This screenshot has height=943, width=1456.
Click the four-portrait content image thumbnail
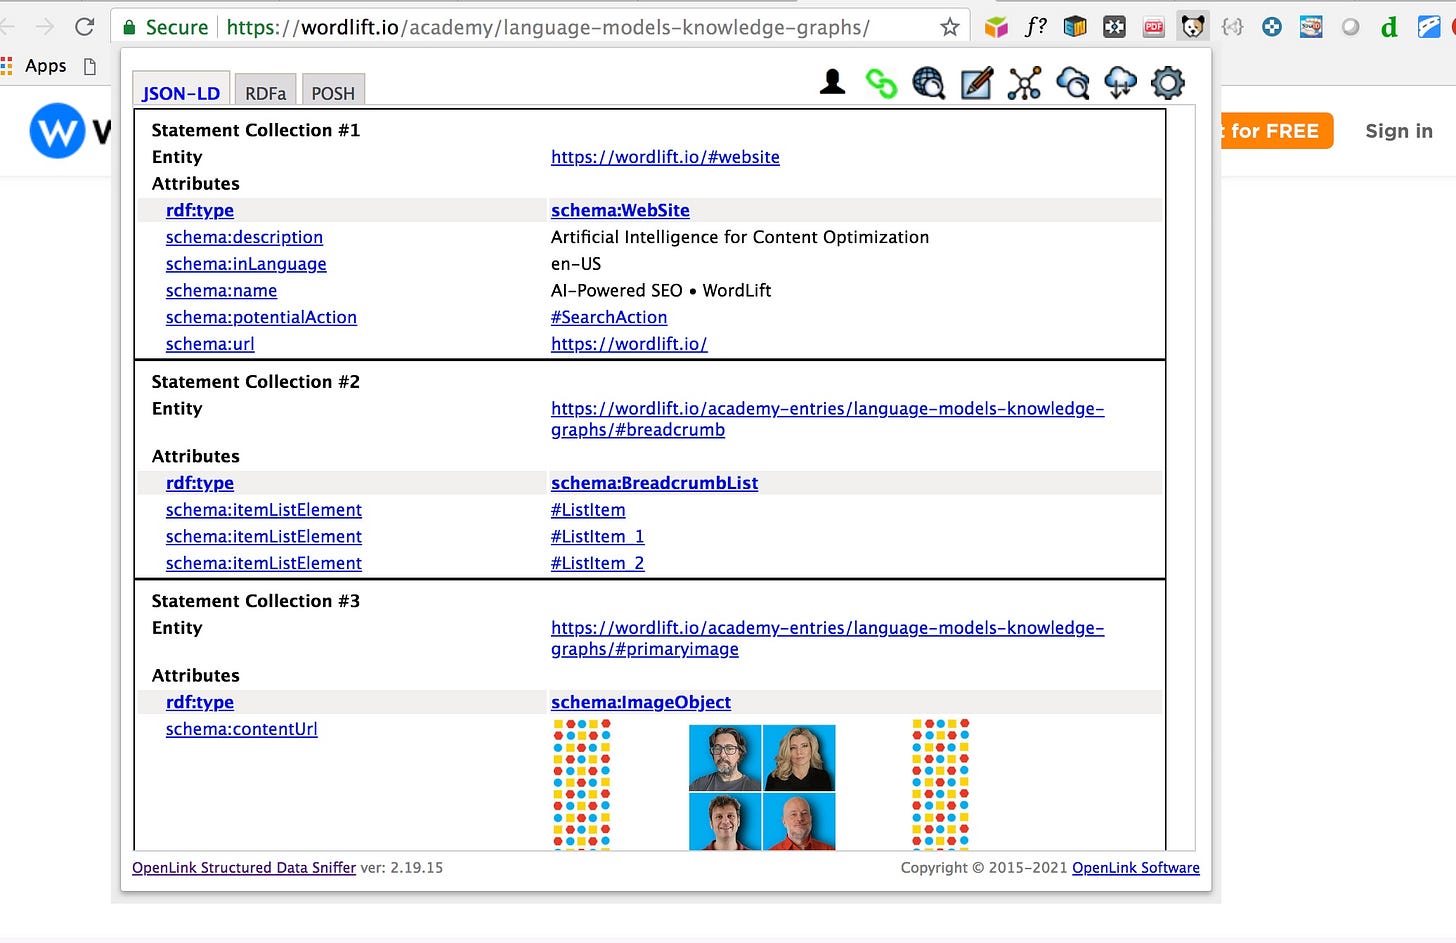[762, 787]
